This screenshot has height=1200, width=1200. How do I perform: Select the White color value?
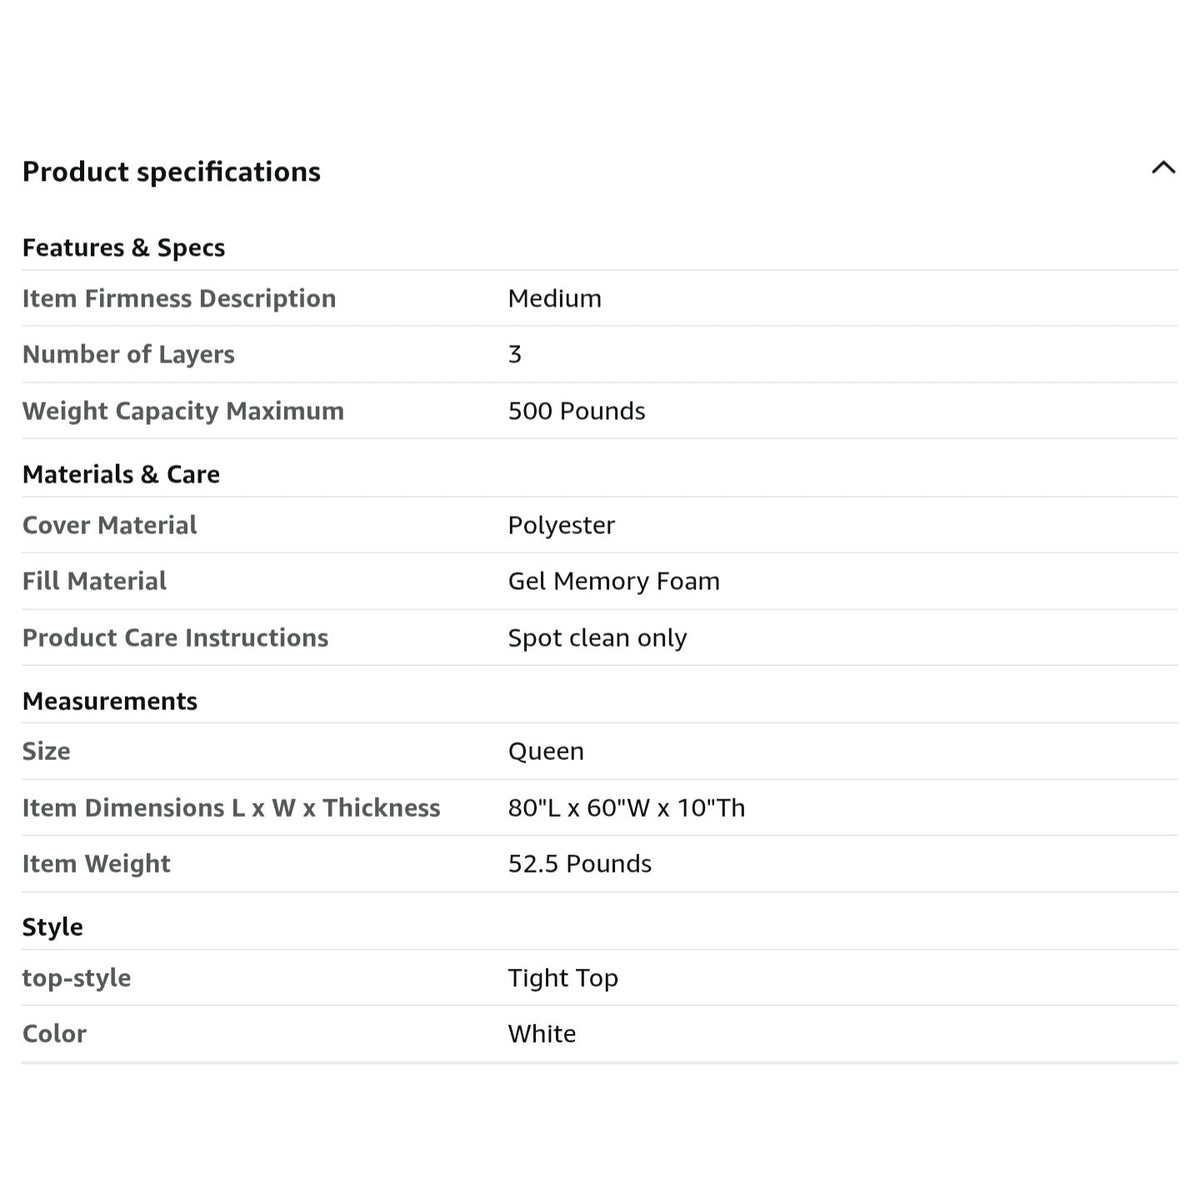pos(542,1034)
